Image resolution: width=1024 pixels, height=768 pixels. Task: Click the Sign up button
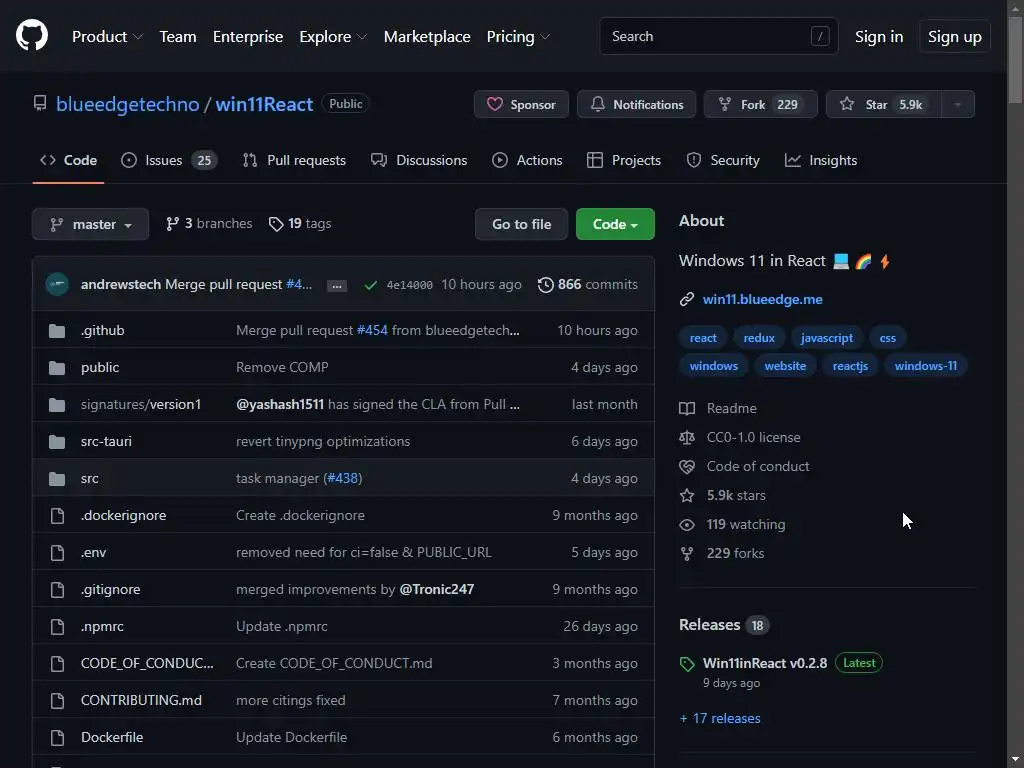click(955, 37)
